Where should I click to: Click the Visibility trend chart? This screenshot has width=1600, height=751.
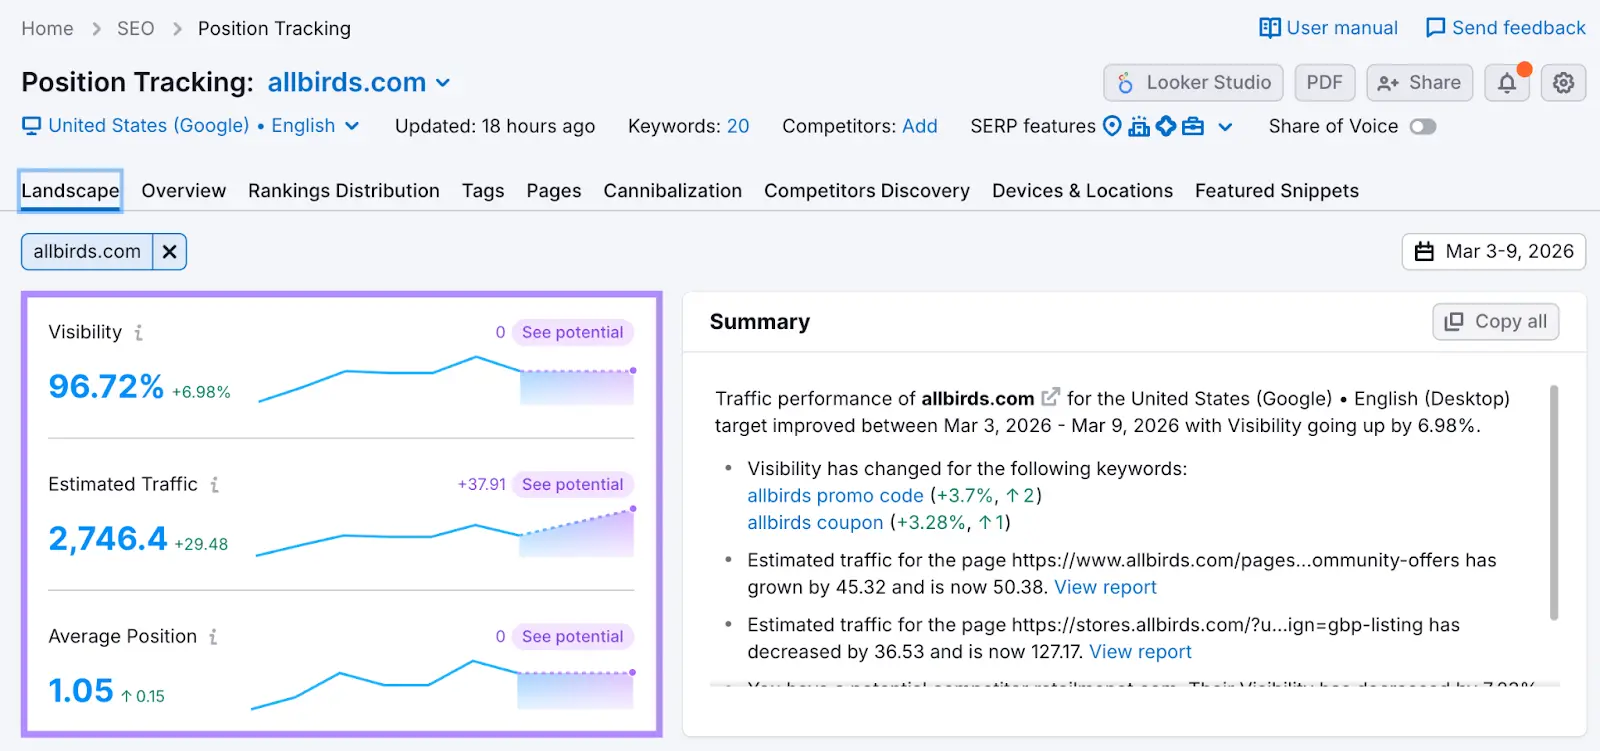(447, 381)
